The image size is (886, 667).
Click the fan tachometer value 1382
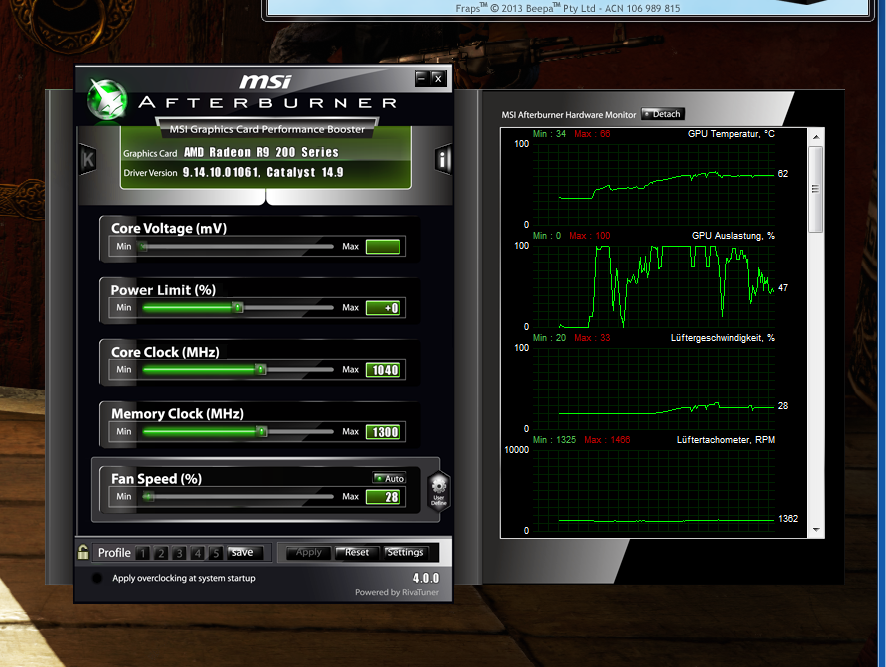point(788,519)
